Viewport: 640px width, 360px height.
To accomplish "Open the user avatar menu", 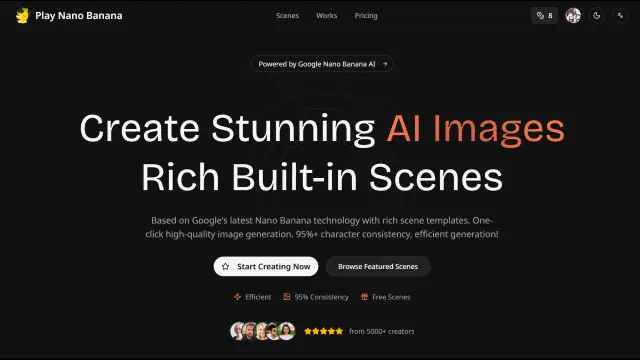I will 573,16.
